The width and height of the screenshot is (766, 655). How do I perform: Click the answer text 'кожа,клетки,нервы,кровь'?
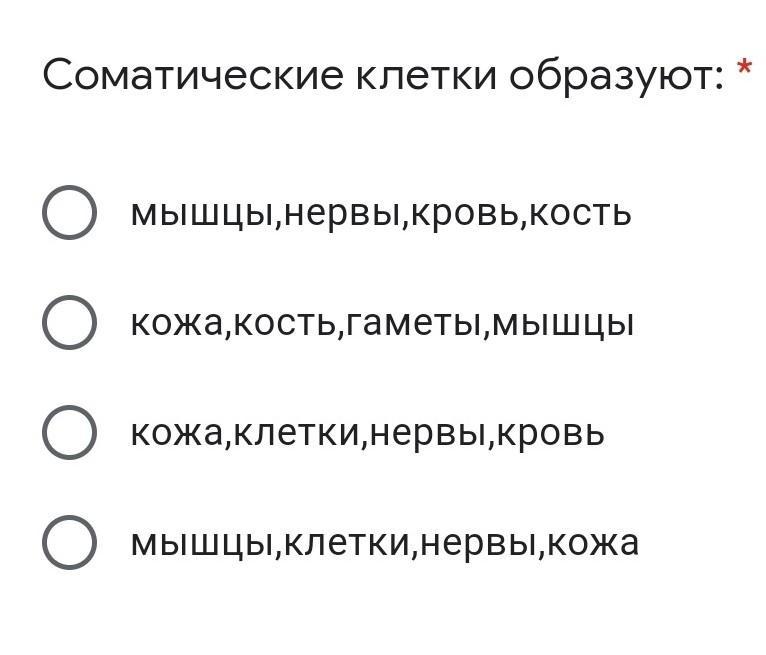pyautogui.click(x=367, y=433)
